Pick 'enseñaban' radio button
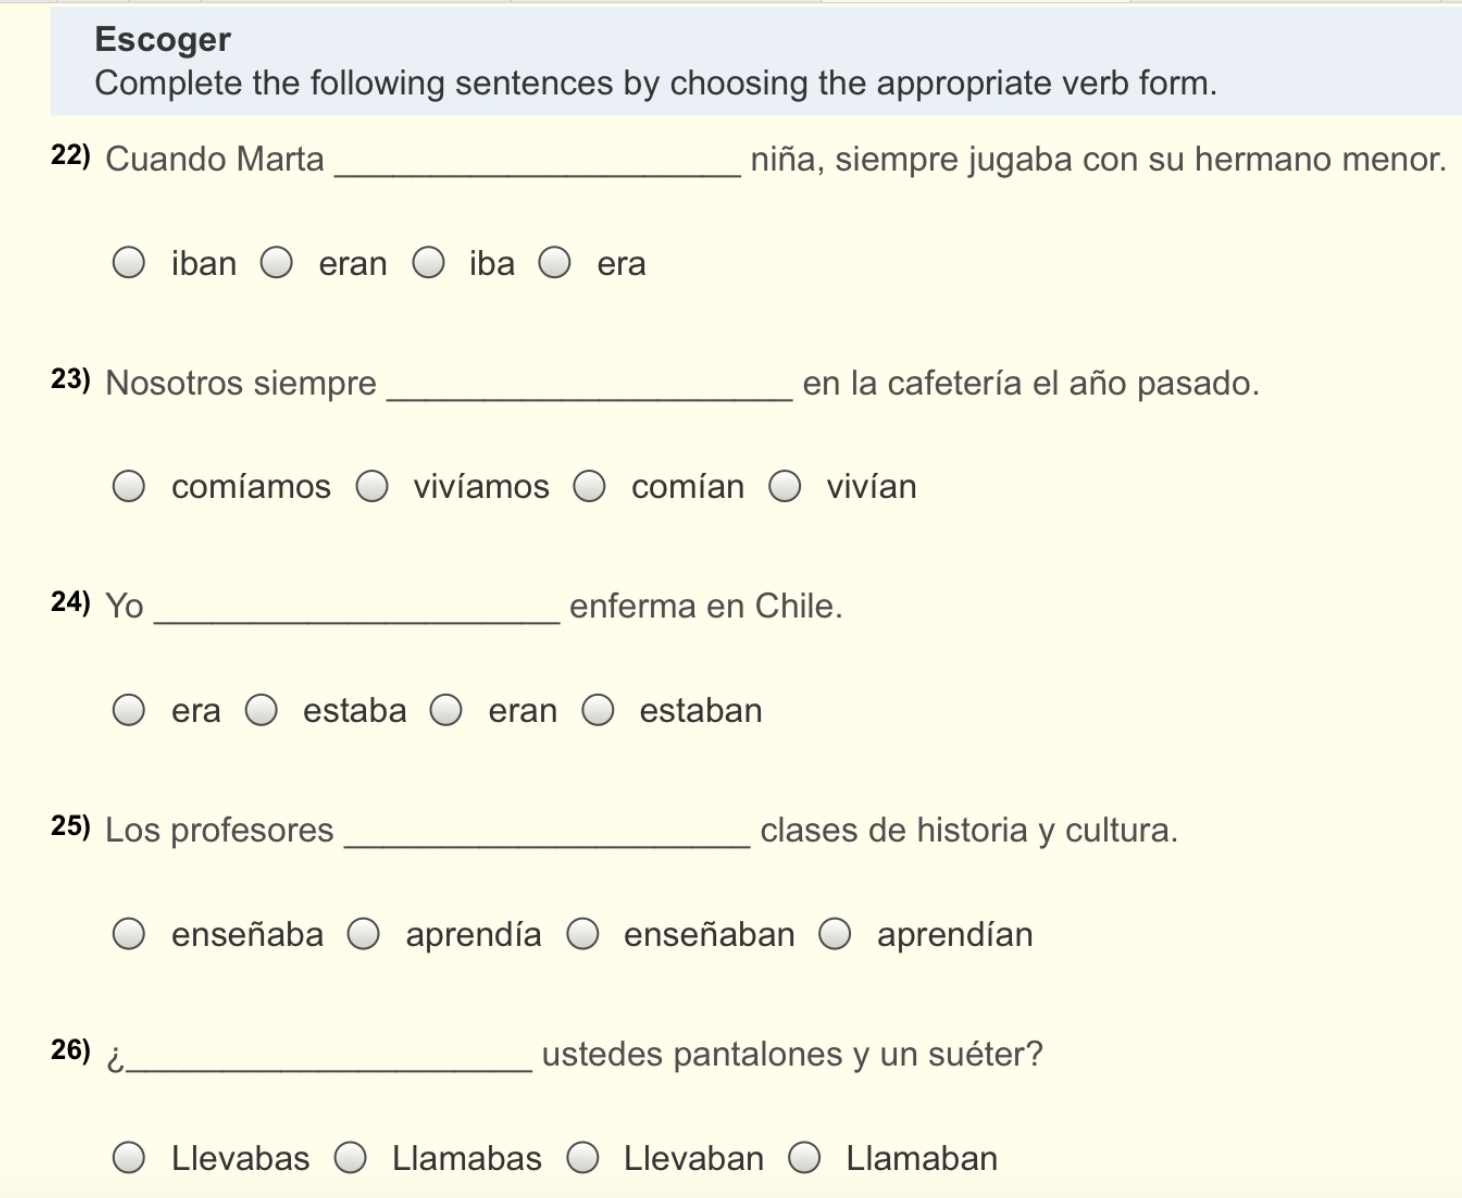Image resolution: width=1462 pixels, height=1198 pixels. click(x=583, y=935)
